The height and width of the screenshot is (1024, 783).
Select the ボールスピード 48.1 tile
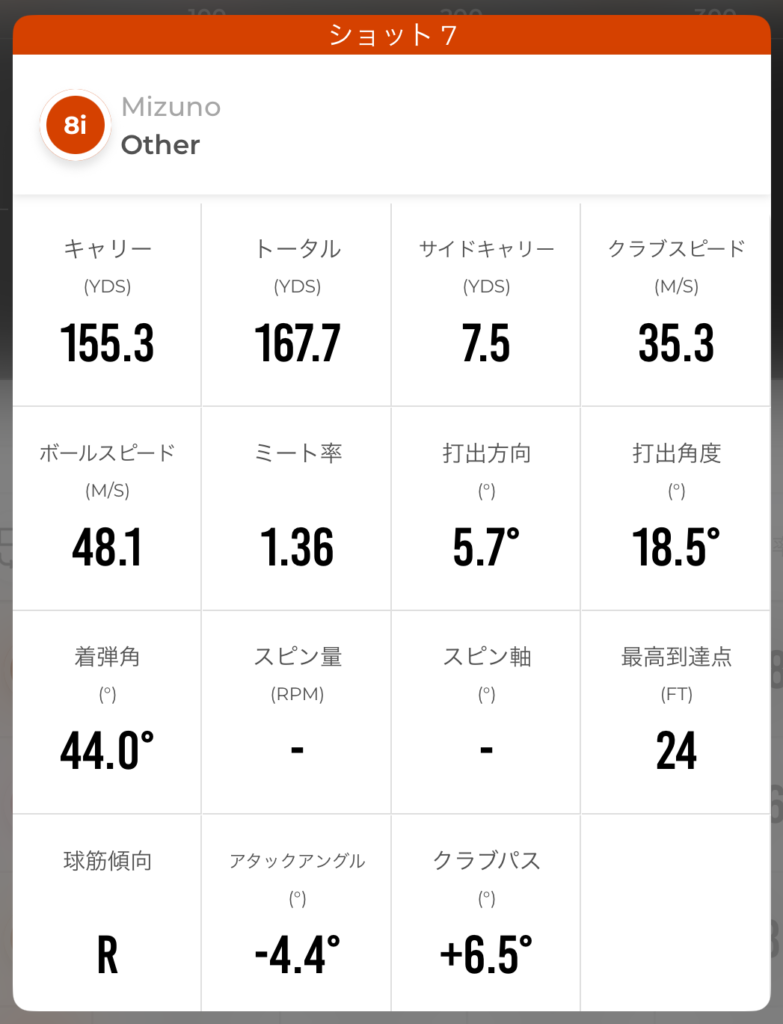coord(107,509)
